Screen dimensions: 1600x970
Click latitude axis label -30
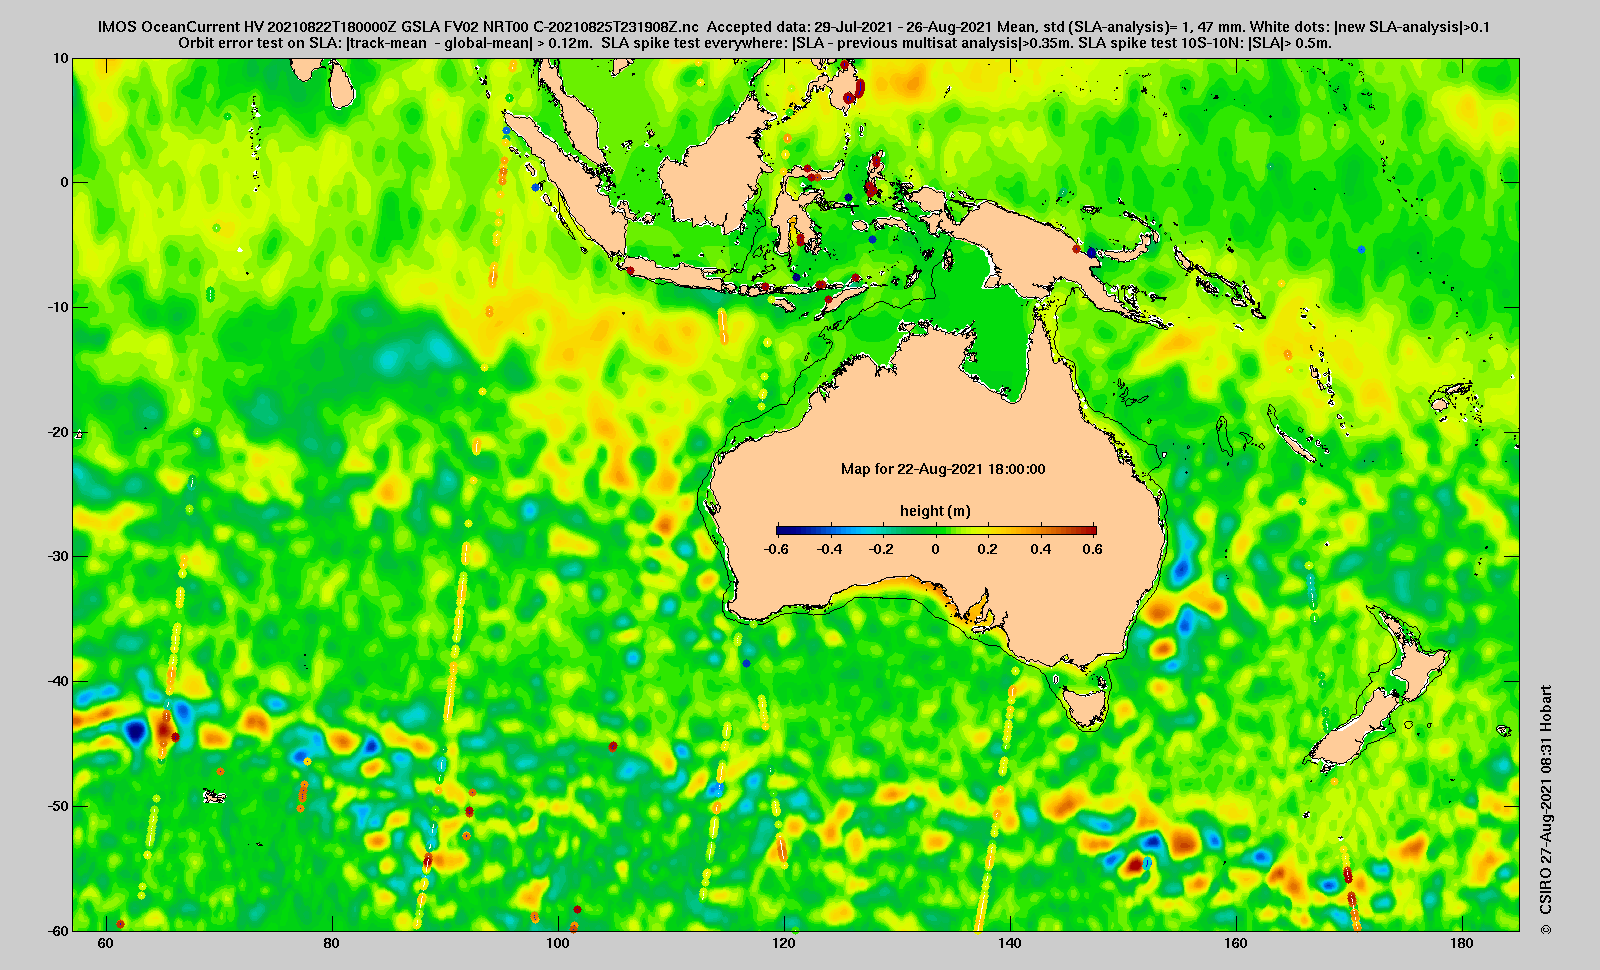click(59, 557)
